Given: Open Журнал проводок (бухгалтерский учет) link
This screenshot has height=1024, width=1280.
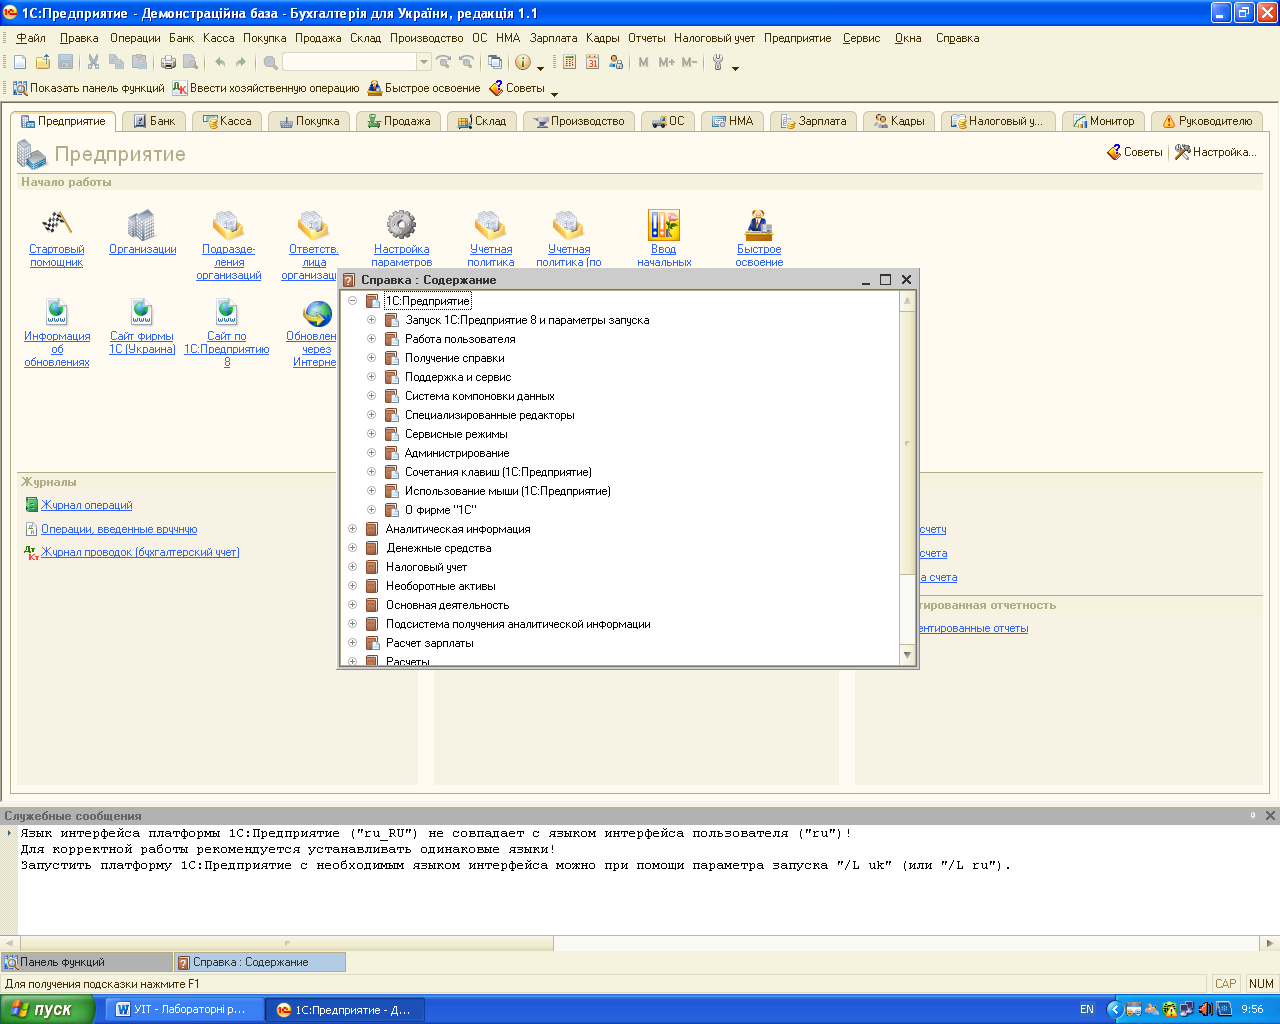Looking at the screenshot, I should tap(140, 552).
